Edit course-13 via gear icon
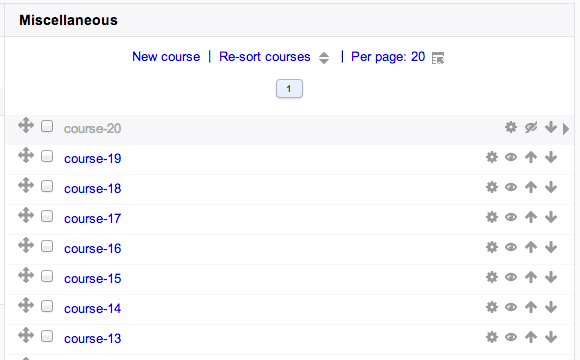Screen dimensions: 580x360 pyautogui.click(x=492, y=337)
